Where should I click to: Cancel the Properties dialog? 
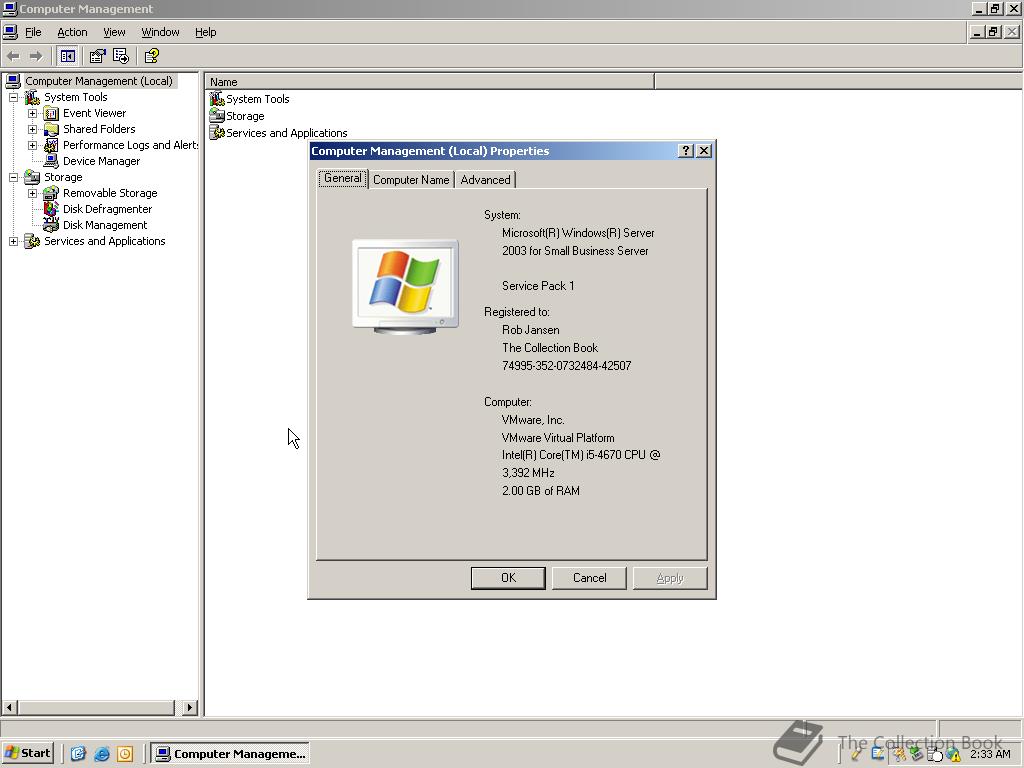(x=589, y=578)
